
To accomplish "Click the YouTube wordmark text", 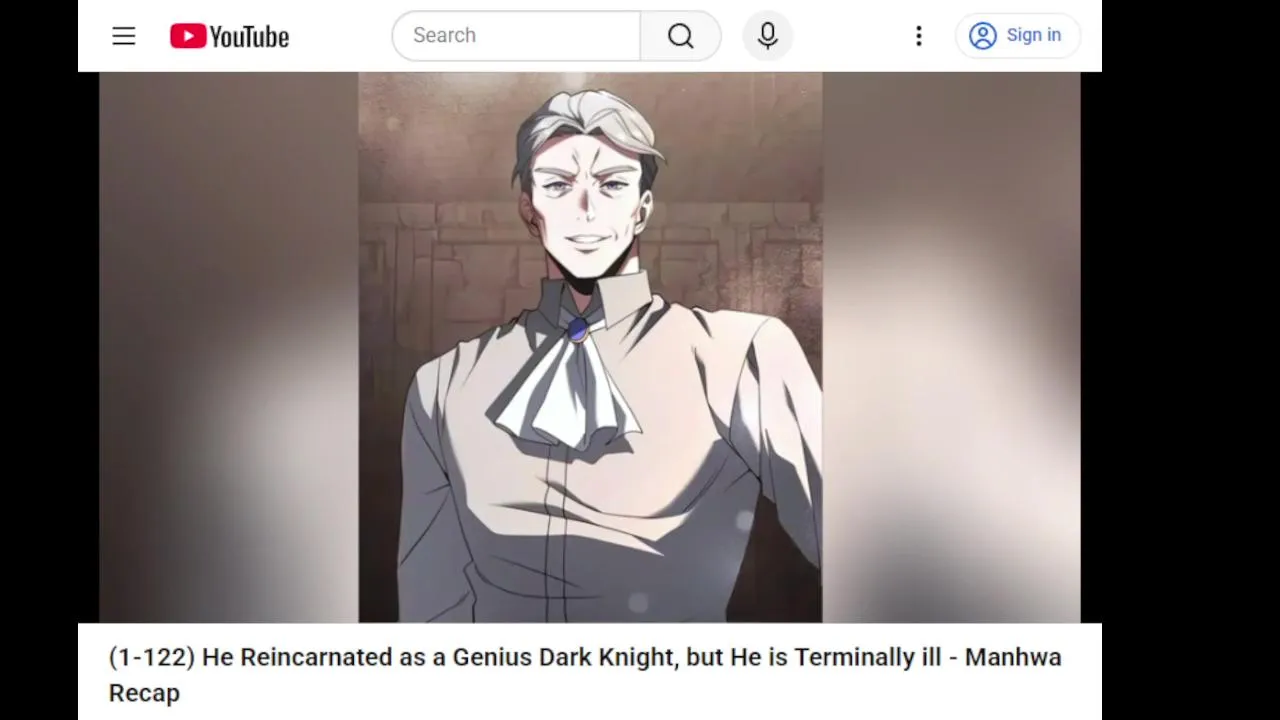I will tap(249, 37).
